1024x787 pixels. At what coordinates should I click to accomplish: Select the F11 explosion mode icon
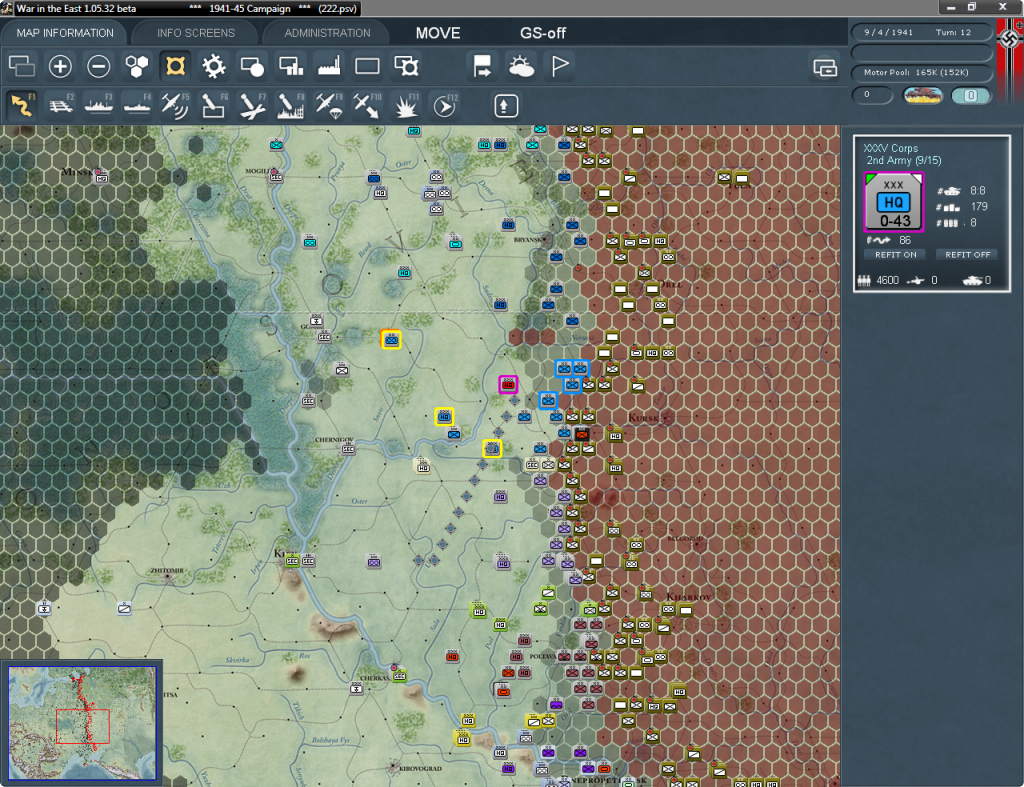click(406, 106)
